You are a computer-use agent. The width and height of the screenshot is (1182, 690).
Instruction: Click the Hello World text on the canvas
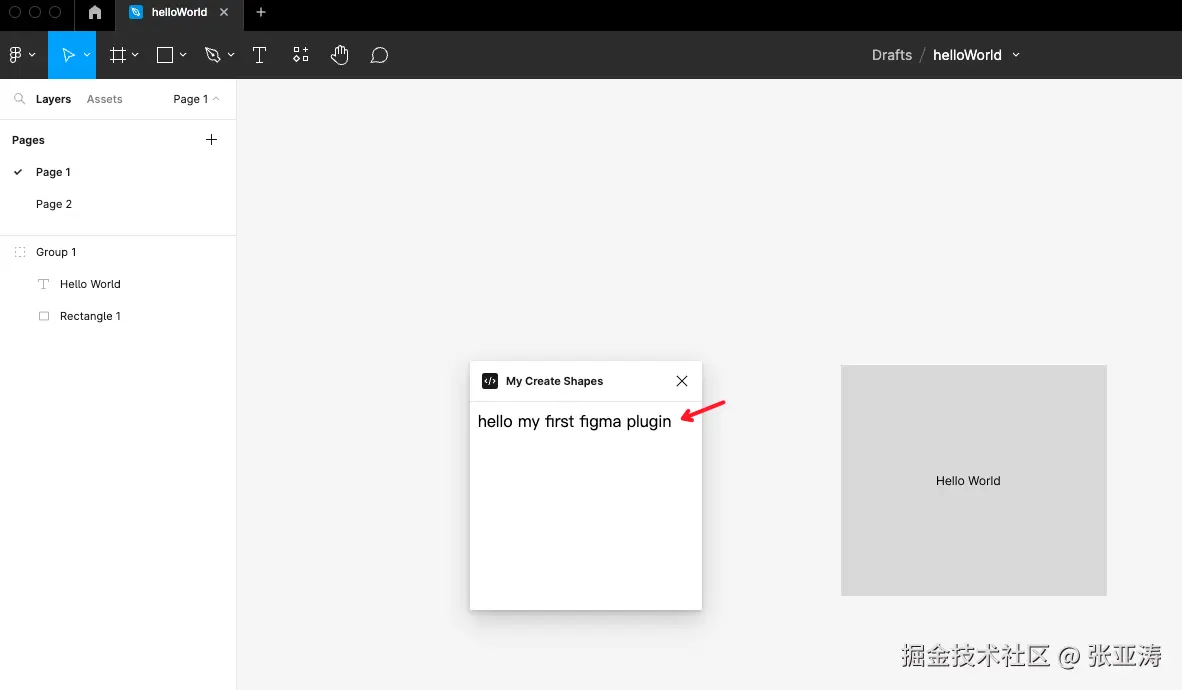tap(968, 481)
